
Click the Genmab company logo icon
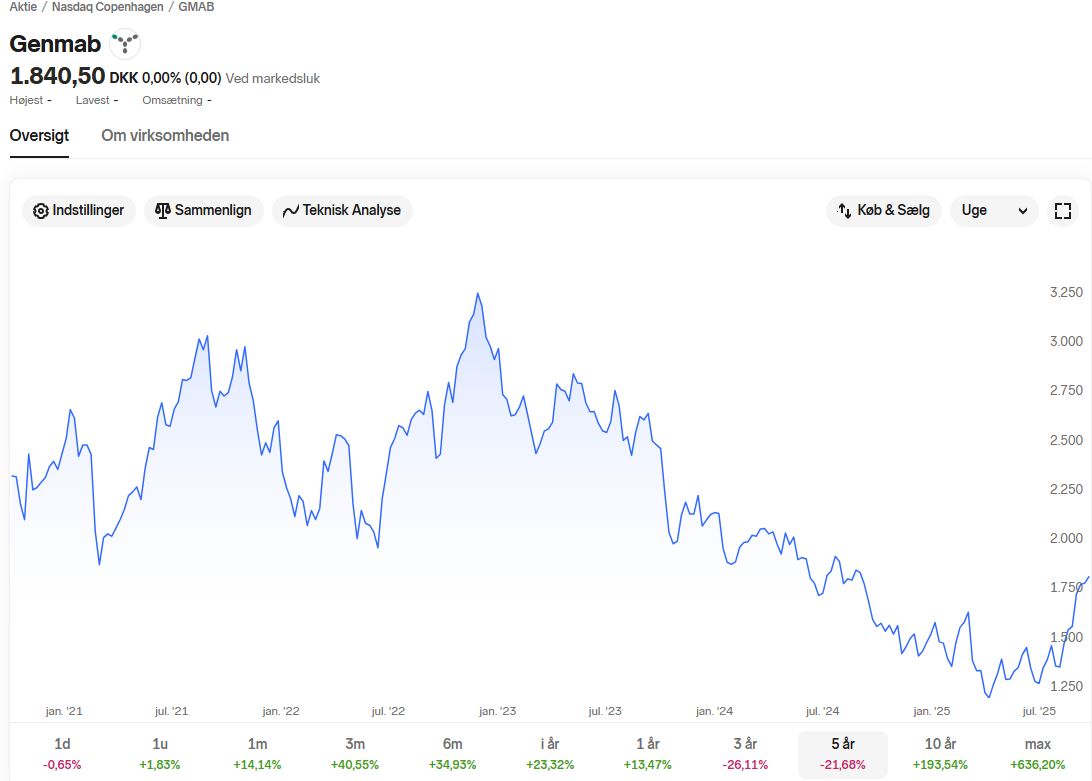(x=125, y=44)
